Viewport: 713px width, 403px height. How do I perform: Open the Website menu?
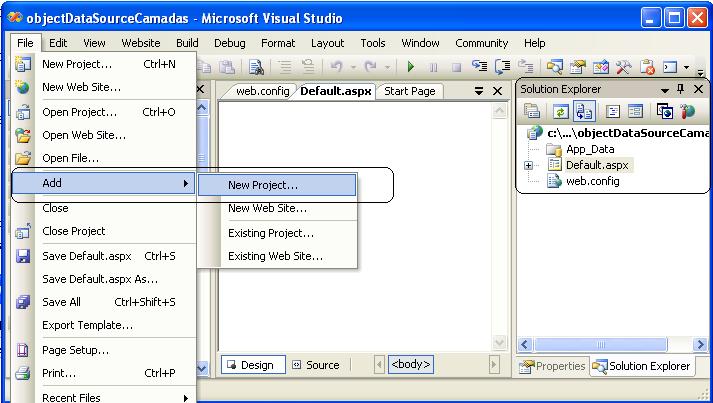coord(141,43)
